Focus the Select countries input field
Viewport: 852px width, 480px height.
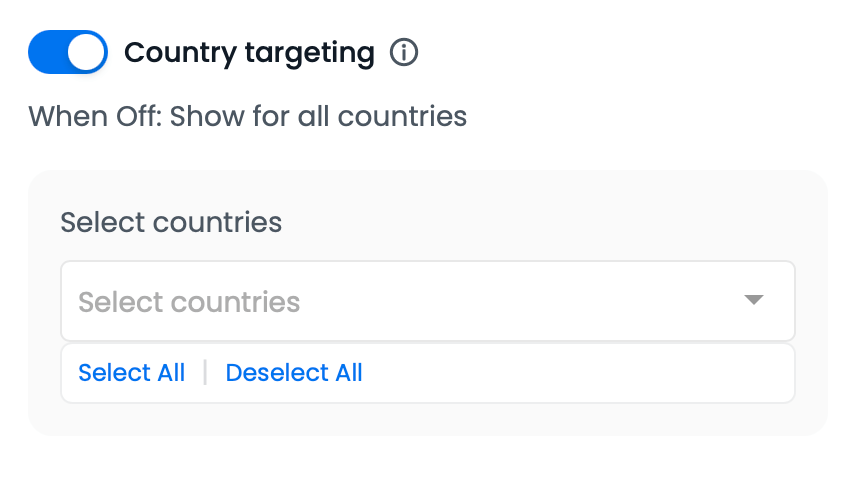click(x=400, y=301)
